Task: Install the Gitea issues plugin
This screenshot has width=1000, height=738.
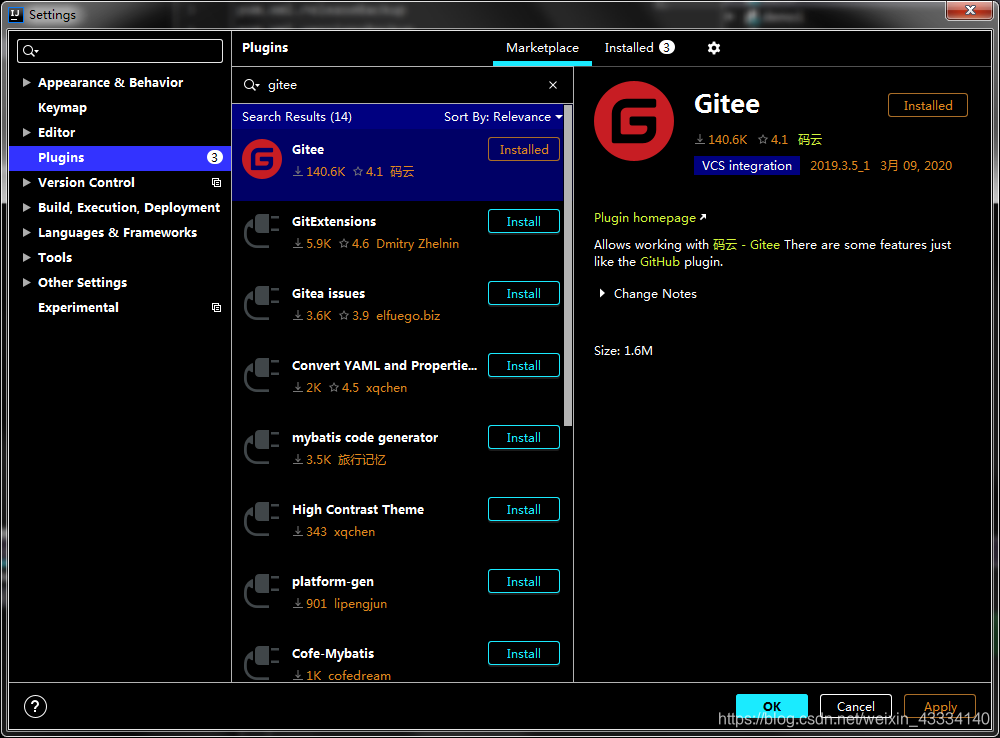Action: pos(524,293)
